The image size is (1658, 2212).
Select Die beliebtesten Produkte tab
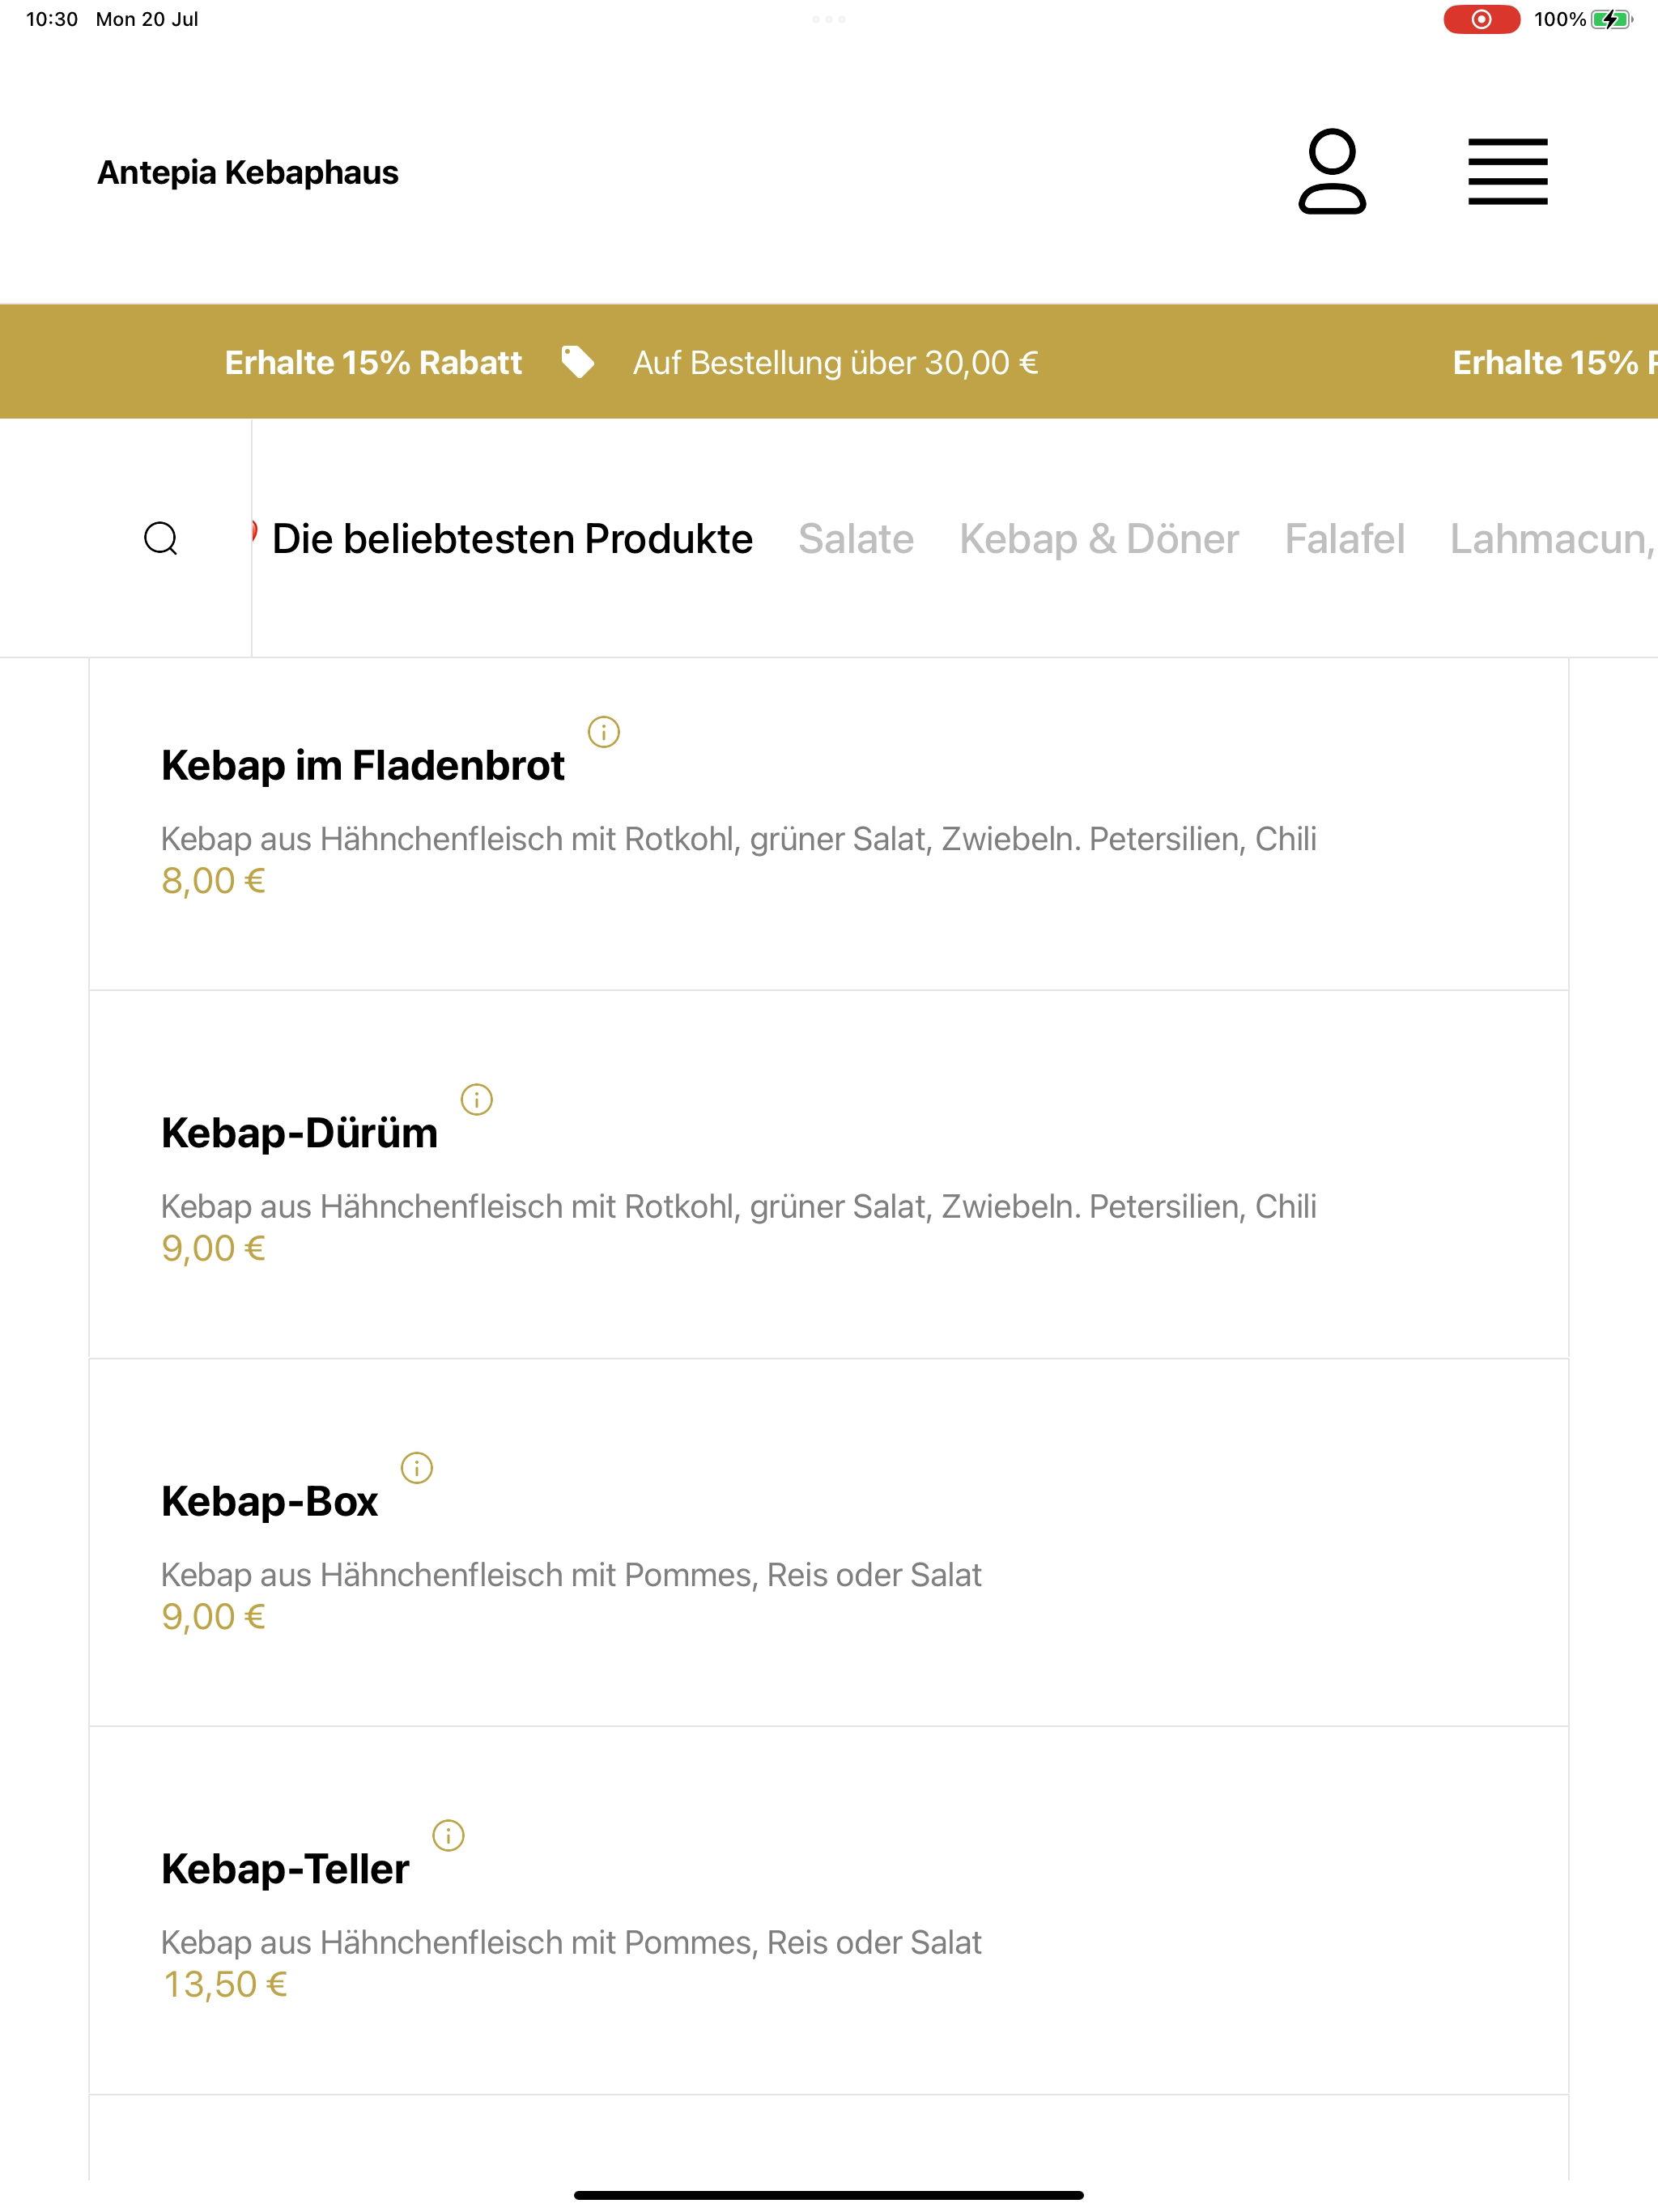pyautogui.click(x=512, y=539)
